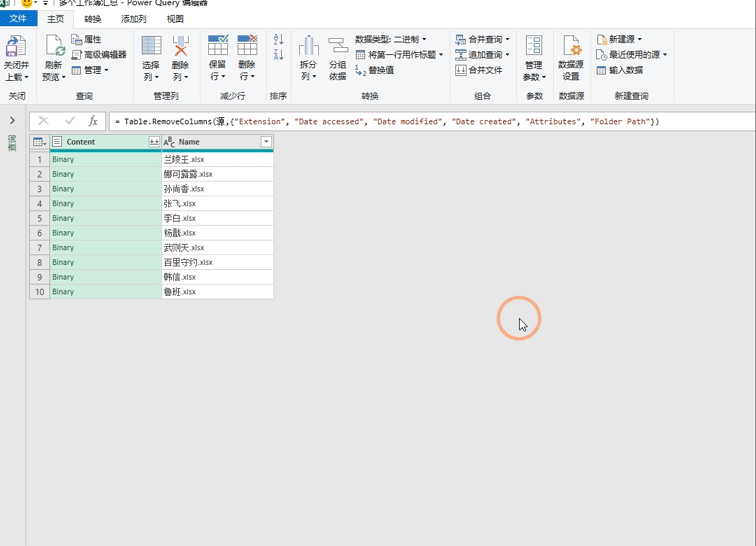Open the Data Type: Binary (数据类型) dropdown
This screenshot has width=756, height=546.
click(391, 39)
